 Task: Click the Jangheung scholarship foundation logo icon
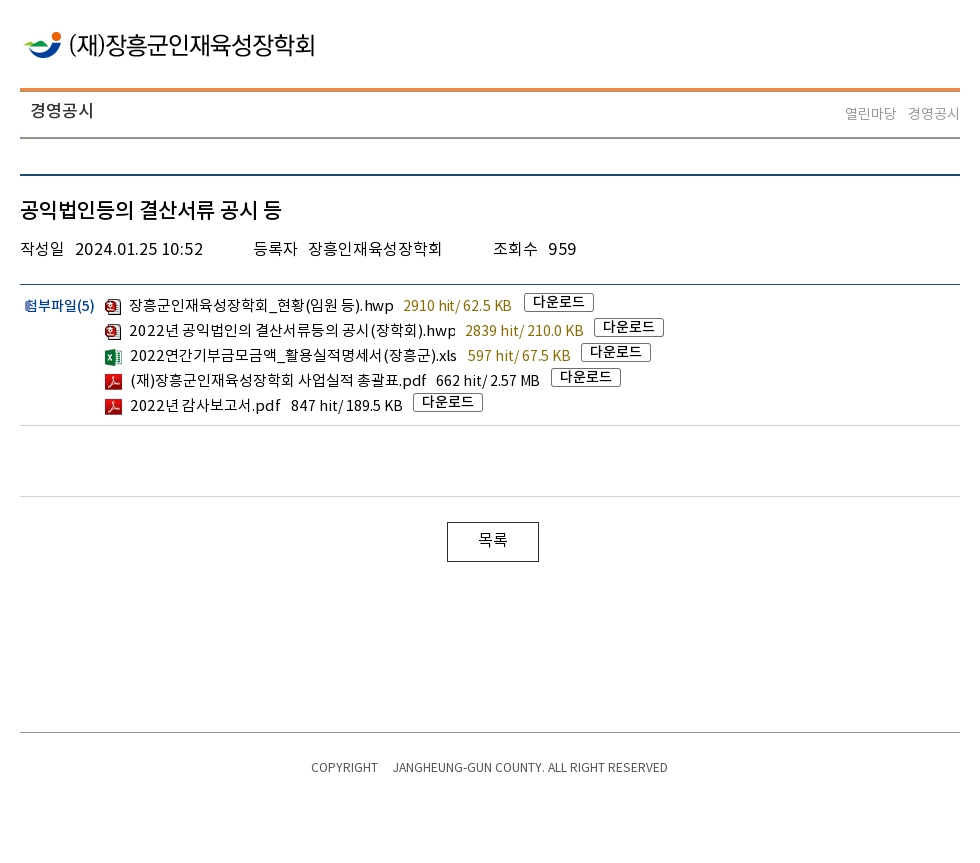42,45
